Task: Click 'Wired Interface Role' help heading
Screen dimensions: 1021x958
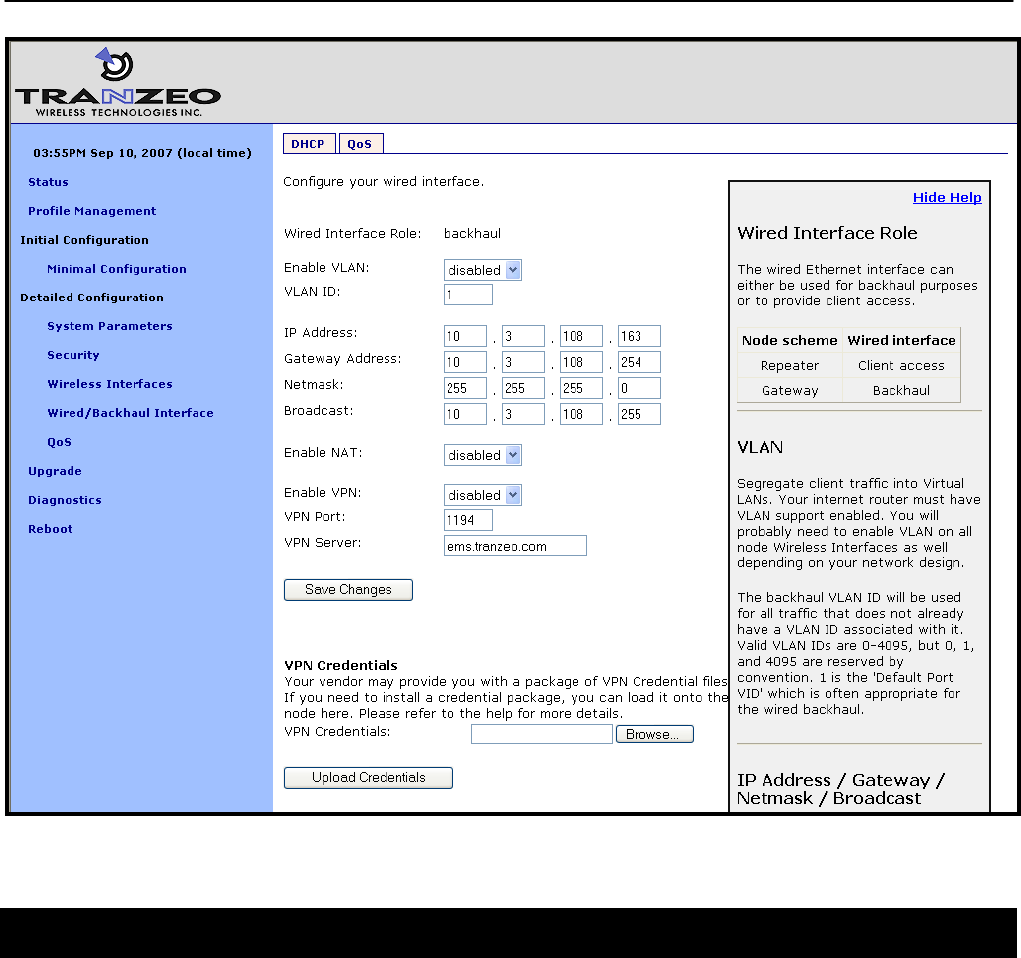Action: pos(827,233)
